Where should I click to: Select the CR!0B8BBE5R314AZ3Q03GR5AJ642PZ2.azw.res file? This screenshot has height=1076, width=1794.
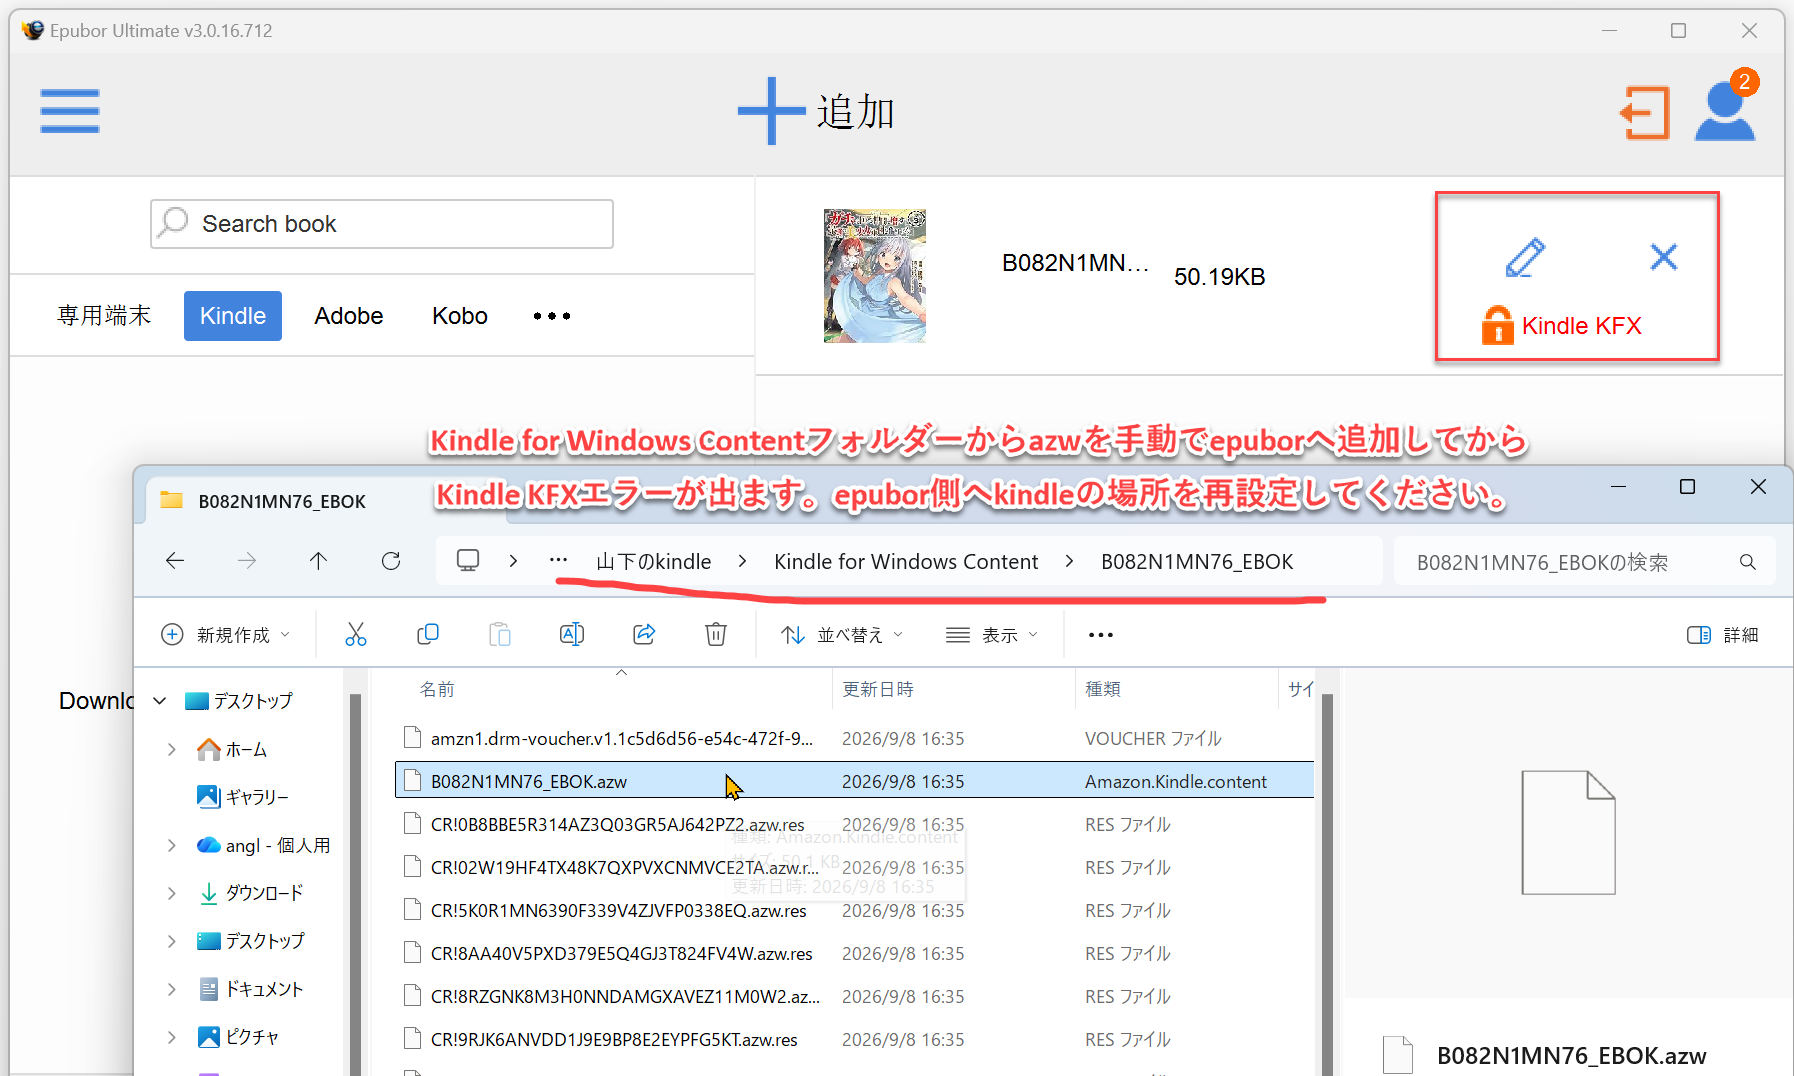click(855, 825)
